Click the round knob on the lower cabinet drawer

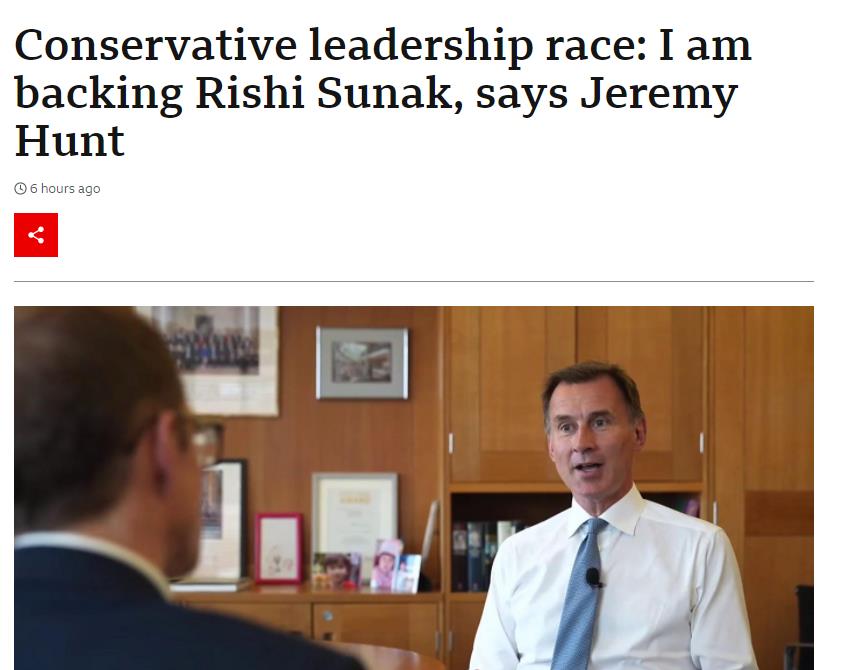click(x=327, y=616)
